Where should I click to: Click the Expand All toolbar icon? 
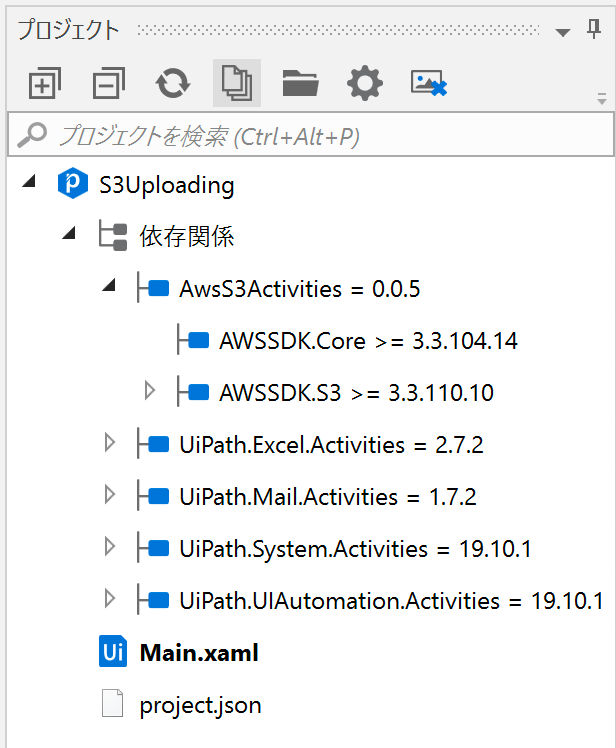(x=43, y=85)
